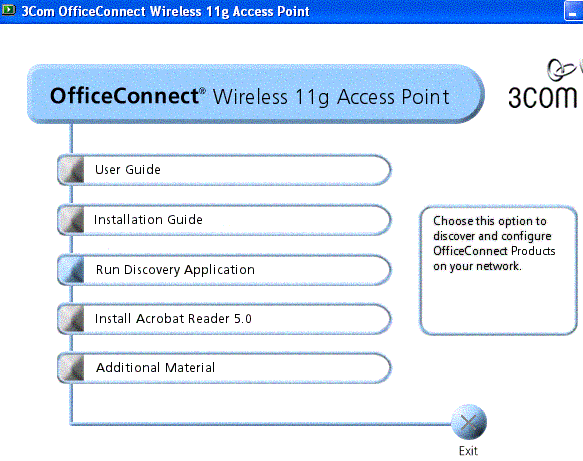This screenshot has height=461, width=583.
Task: Click the Exit text label
Action: [x=468, y=451]
